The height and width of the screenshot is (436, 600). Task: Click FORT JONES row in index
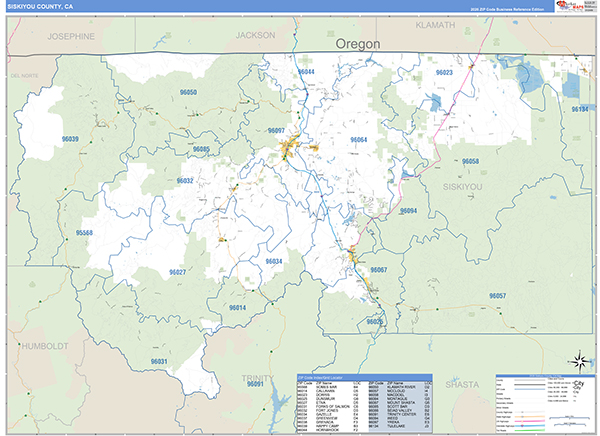tap(328, 410)
